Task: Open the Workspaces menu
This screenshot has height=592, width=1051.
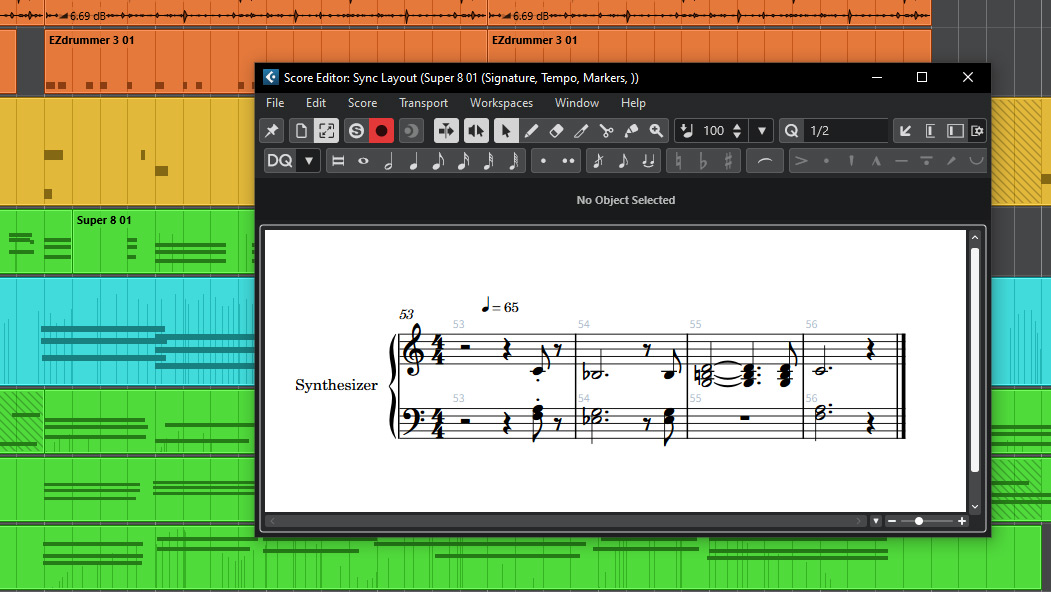Action: coord(501,103)
